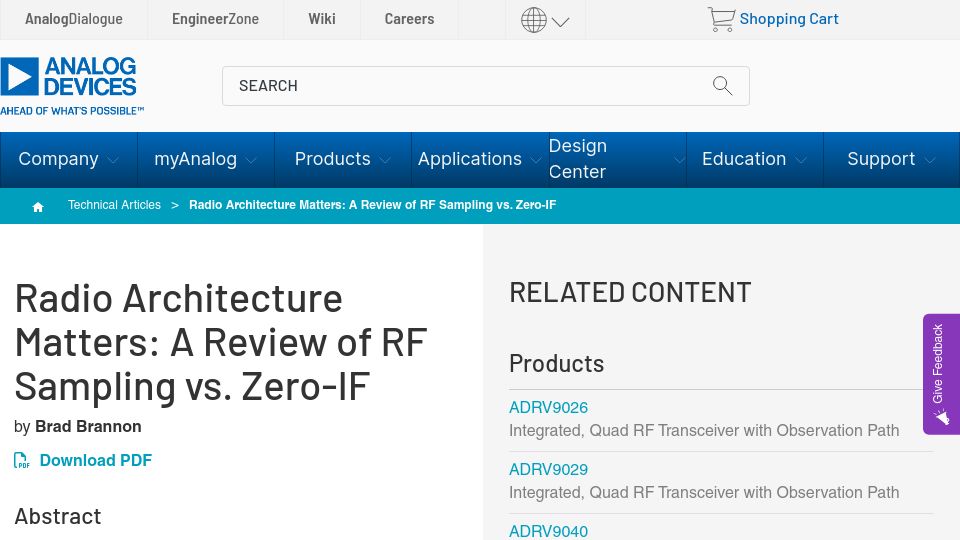Open the Products navigation menu

(x=332, y=159)
